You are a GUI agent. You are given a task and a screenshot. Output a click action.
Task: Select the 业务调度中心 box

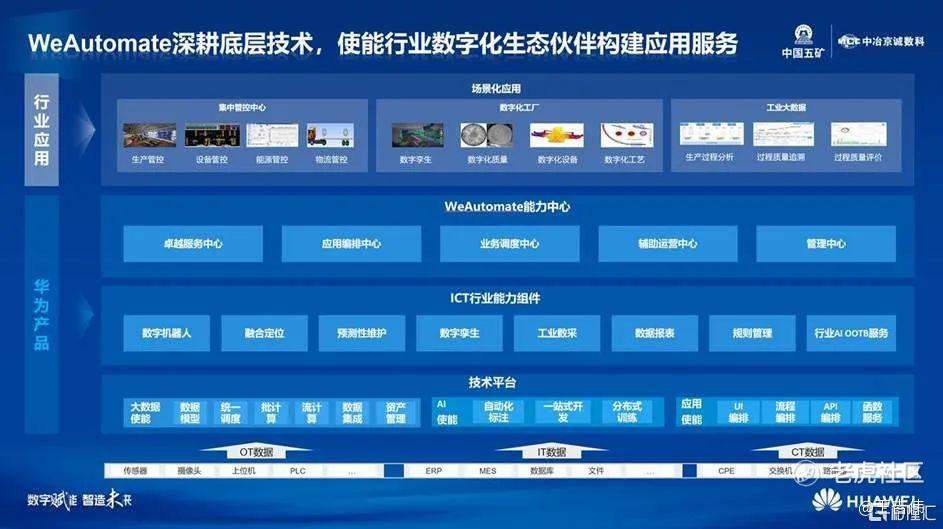(509, 243)
